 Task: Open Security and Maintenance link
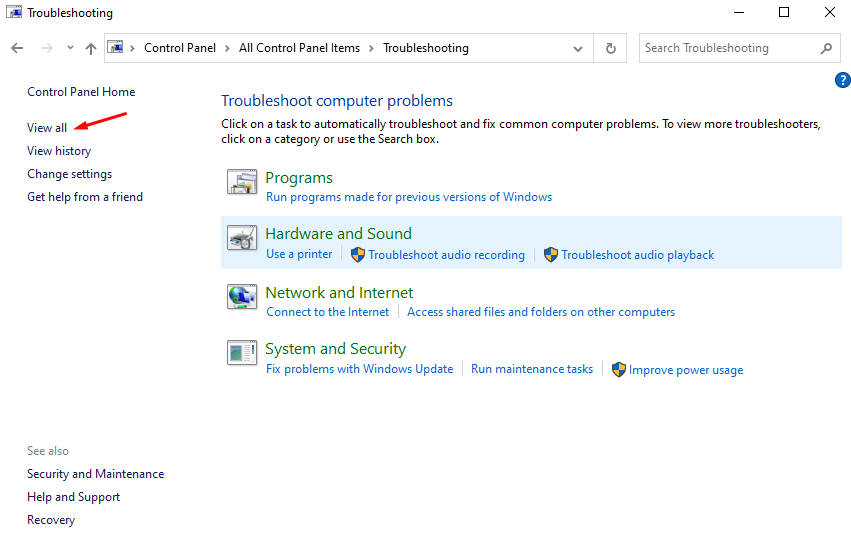coord(95,474)
